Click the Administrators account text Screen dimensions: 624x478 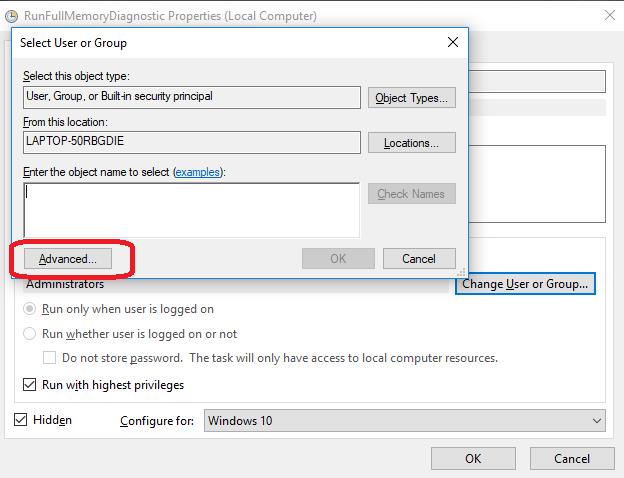coord(65,284)
